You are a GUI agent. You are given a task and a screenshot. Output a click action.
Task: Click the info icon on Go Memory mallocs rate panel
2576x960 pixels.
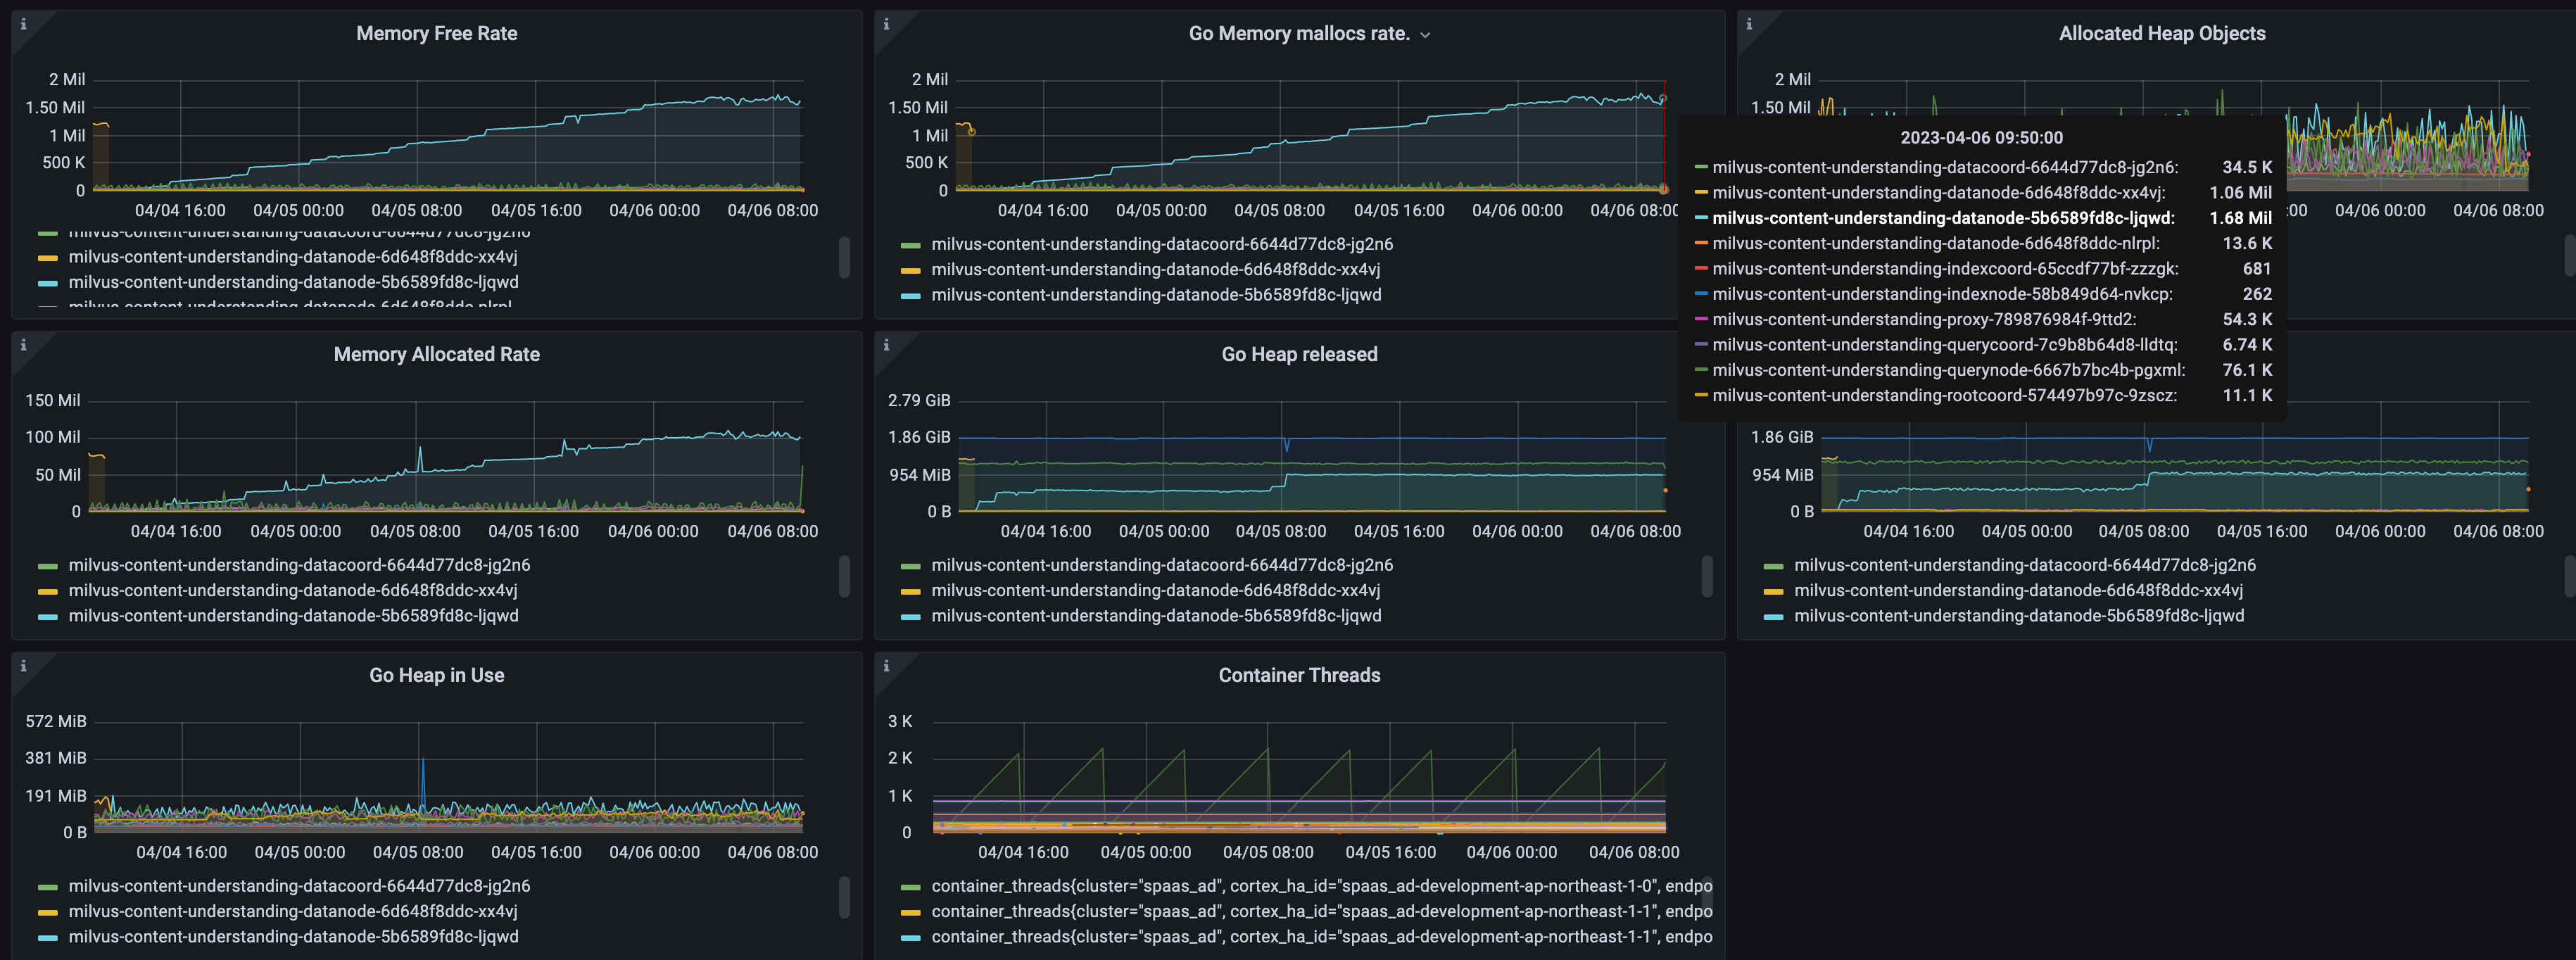[886, 24]
